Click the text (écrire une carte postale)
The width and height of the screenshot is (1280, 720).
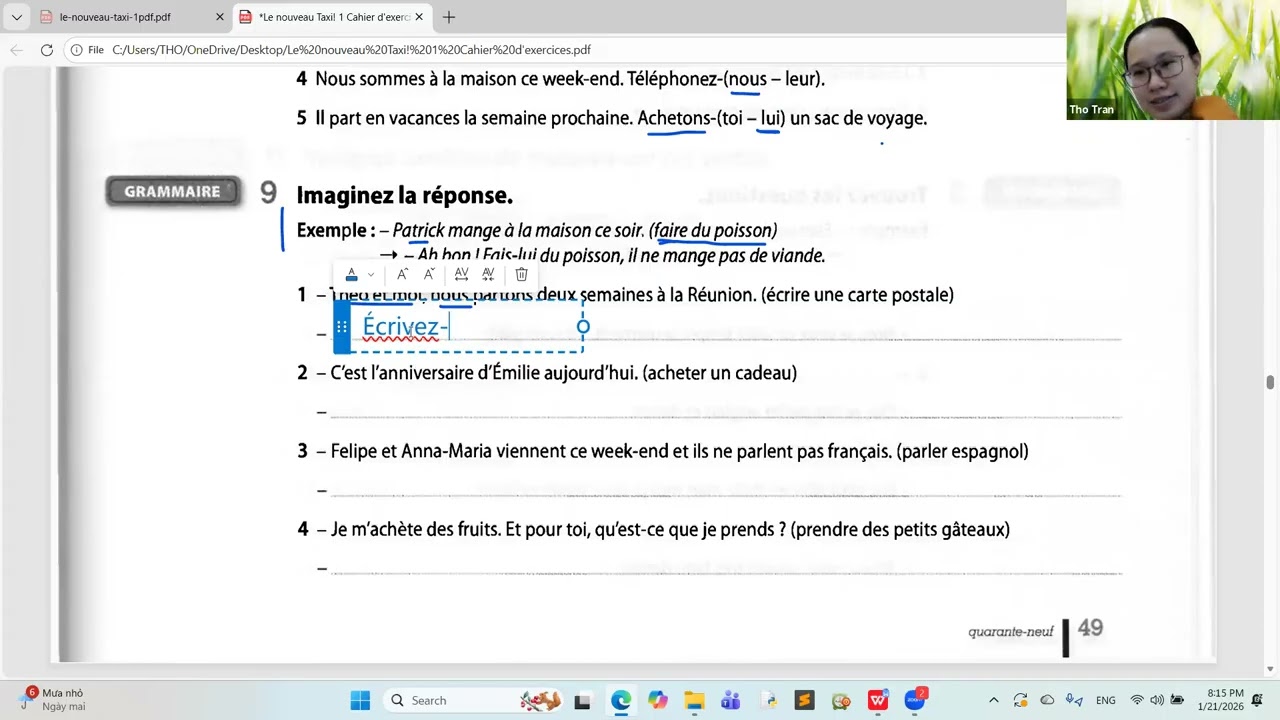[x=857, y=295]
